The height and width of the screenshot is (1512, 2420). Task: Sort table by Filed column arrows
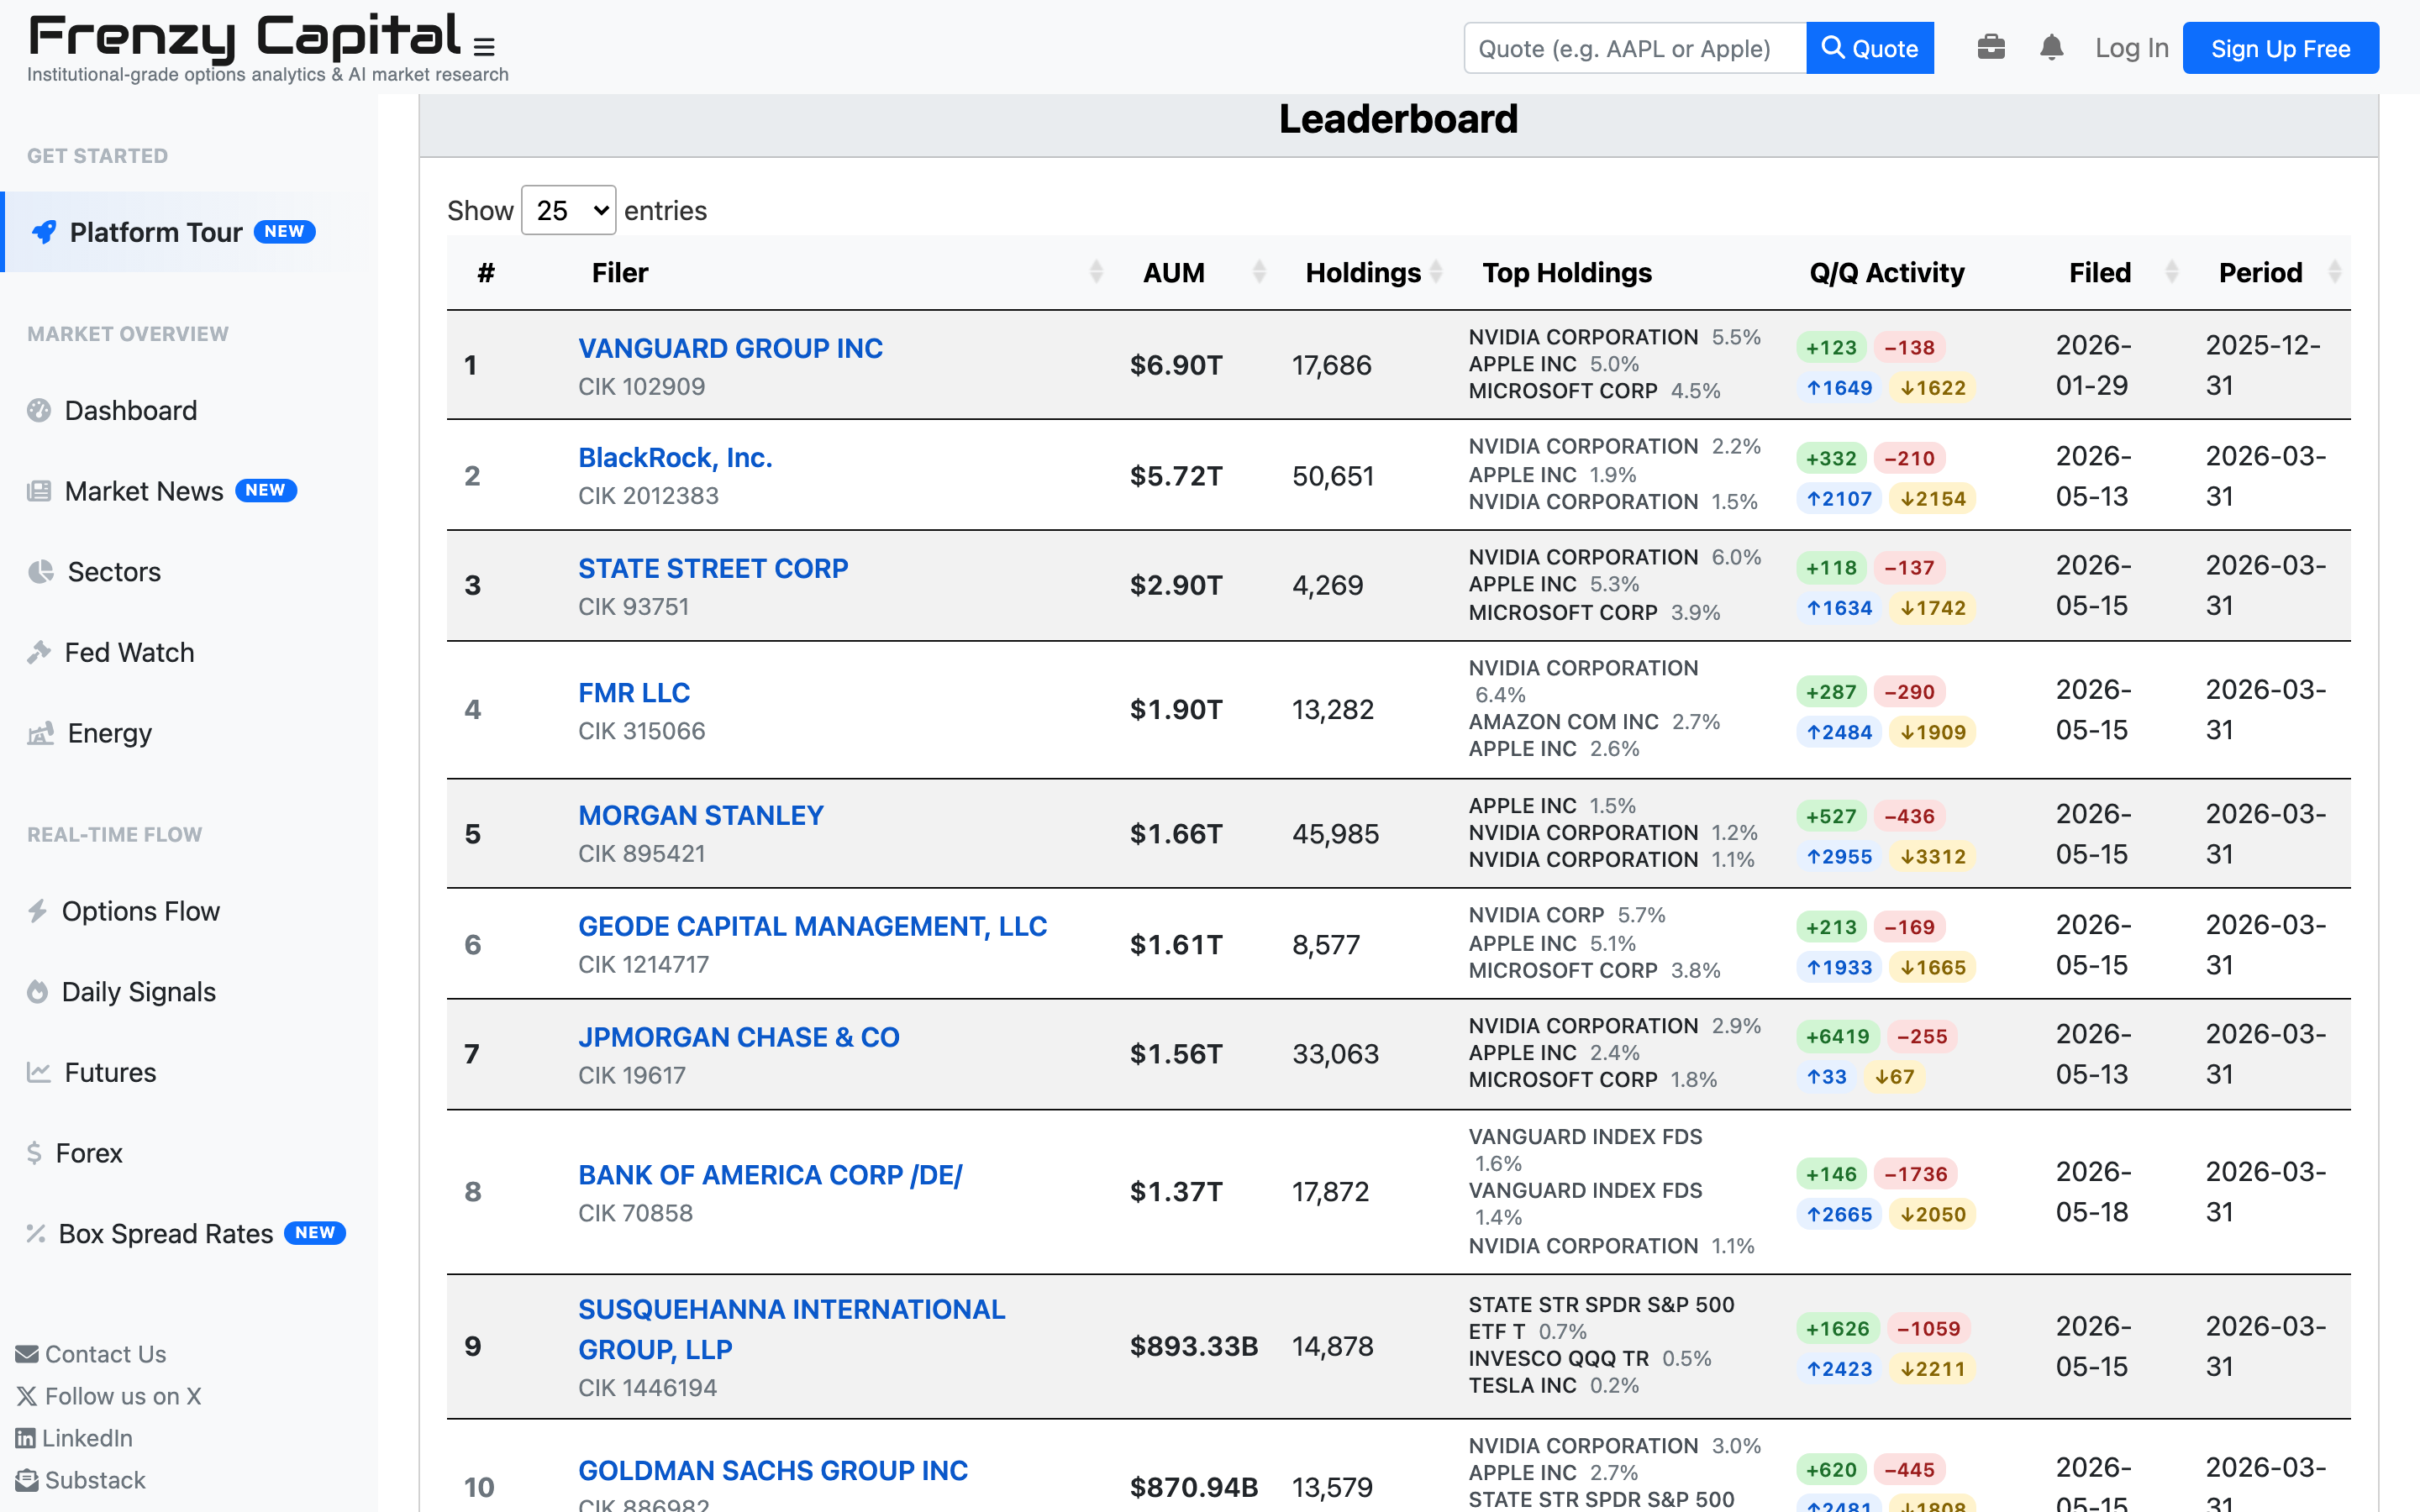2171,272
